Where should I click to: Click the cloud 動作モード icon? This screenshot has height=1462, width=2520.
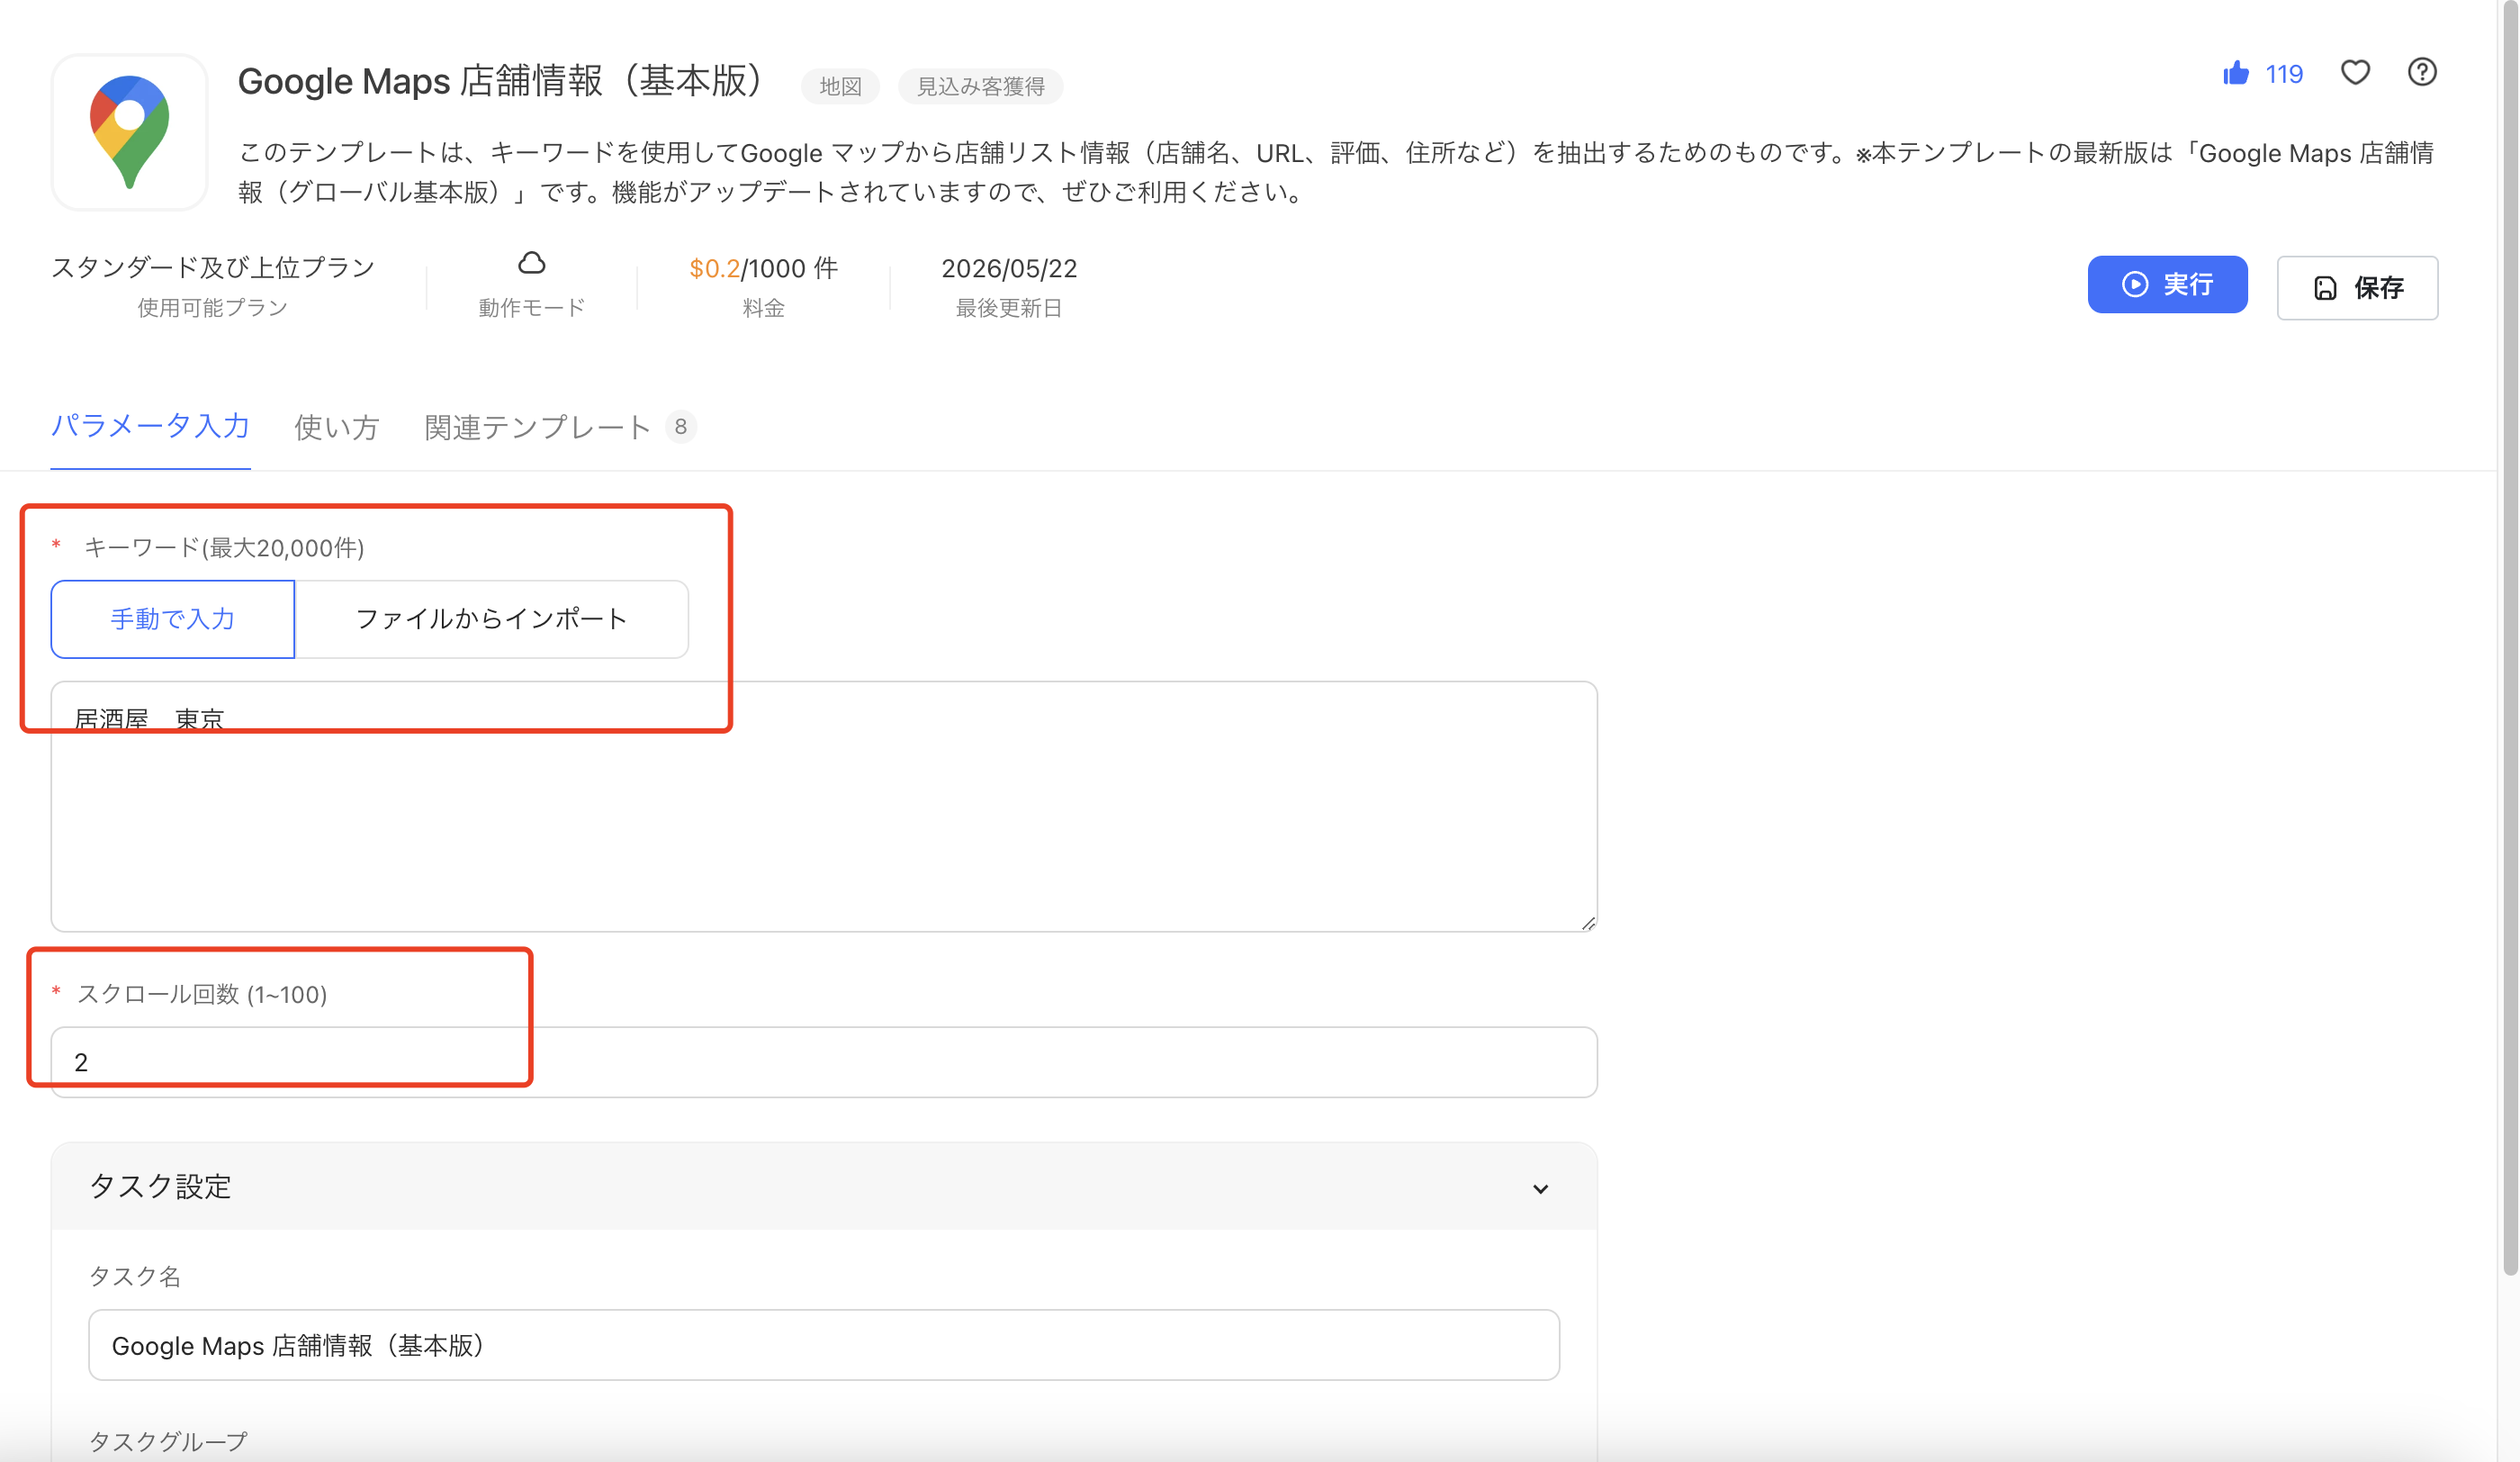pyautogui.click(x=531, y=263)
